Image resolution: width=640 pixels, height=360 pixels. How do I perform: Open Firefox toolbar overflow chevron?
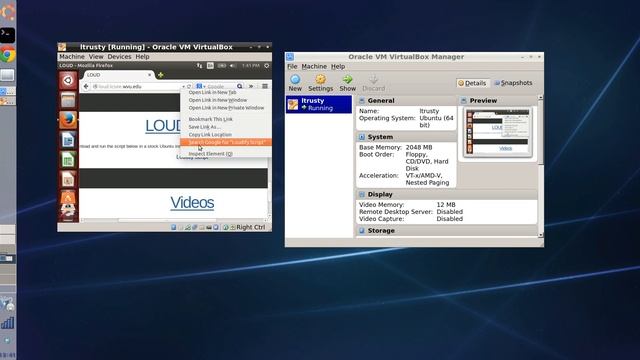click(251, 87)
